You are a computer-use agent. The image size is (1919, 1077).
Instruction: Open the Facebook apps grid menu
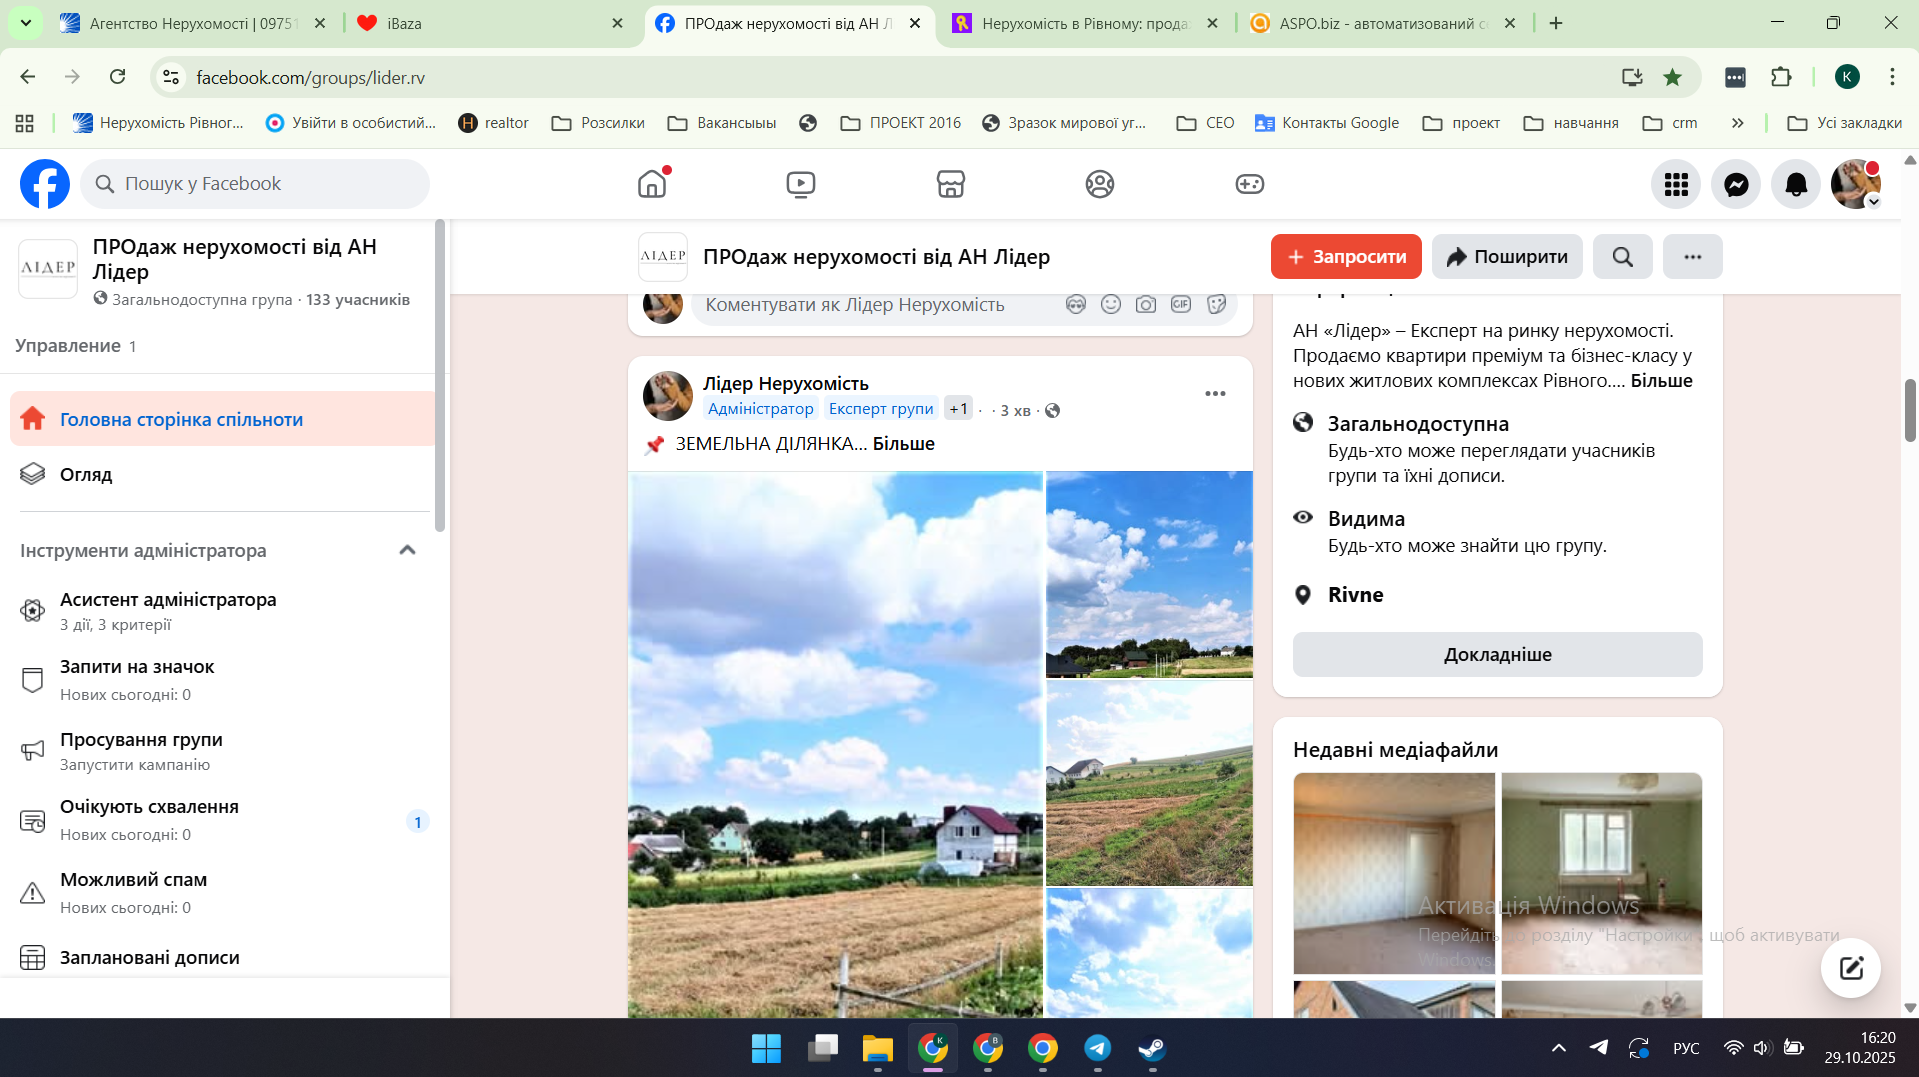pyautogui.click(x=1676, y=185)
